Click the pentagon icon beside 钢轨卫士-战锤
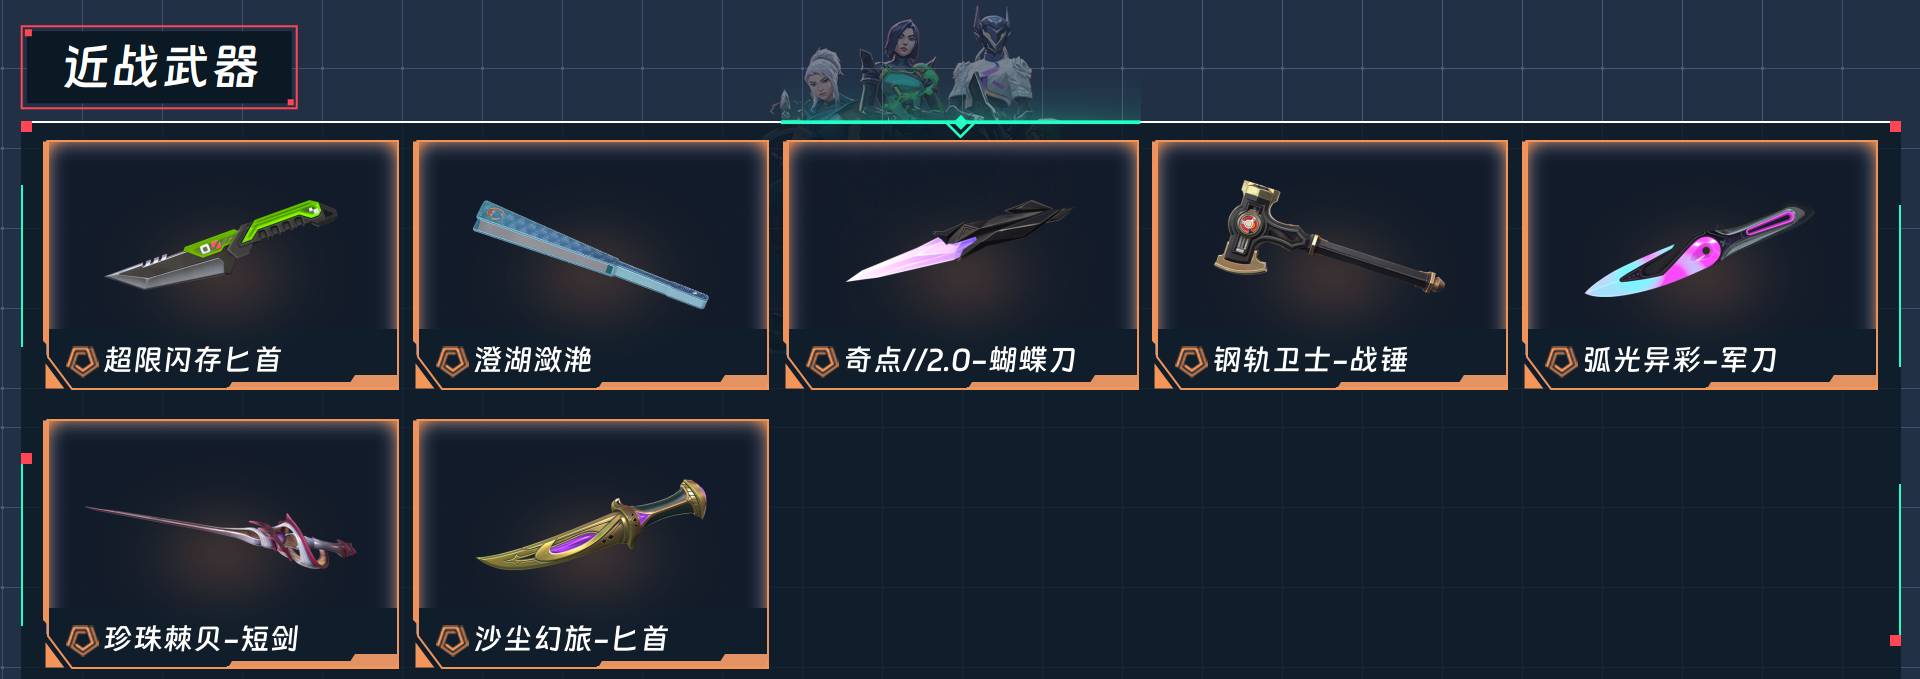The width and height of the screenshot is (1920, 679). (1191, 360)
